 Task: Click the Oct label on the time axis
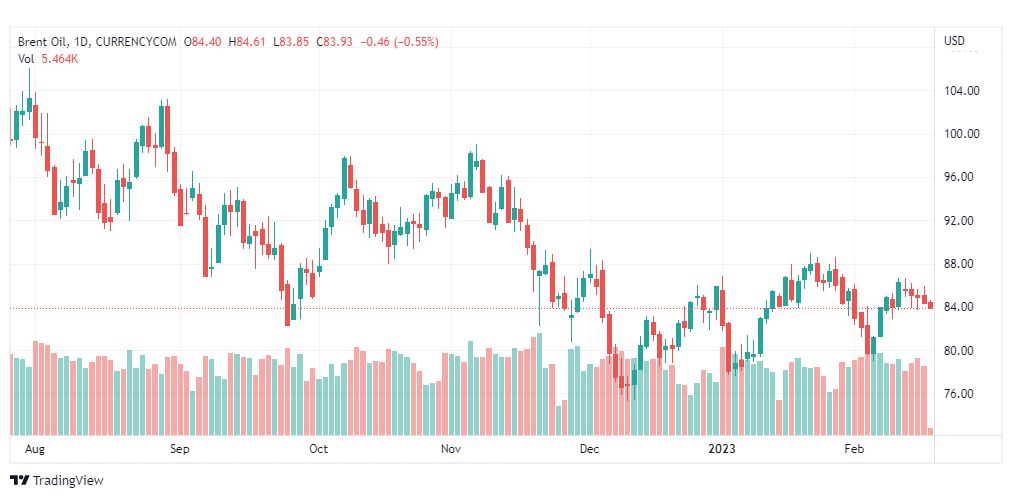pyautogui.click(x=318, y=449)
